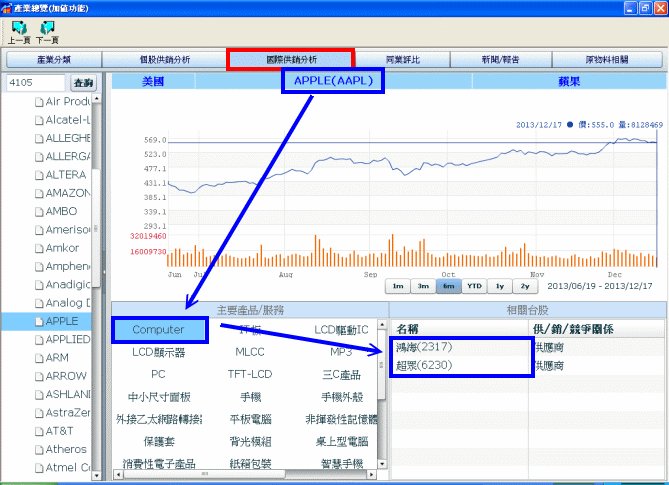The height and width of the screenshot is (485, 669).
Task: Click file icon beside AstraZen entry
Action: tap(39, 413)
